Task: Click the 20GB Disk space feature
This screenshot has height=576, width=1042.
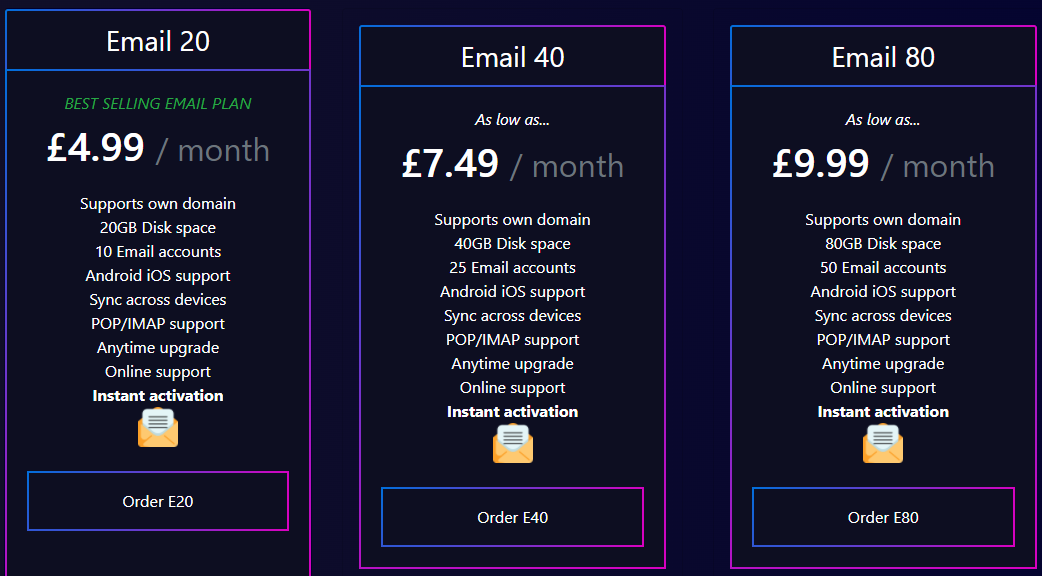Action: [158, 228]
